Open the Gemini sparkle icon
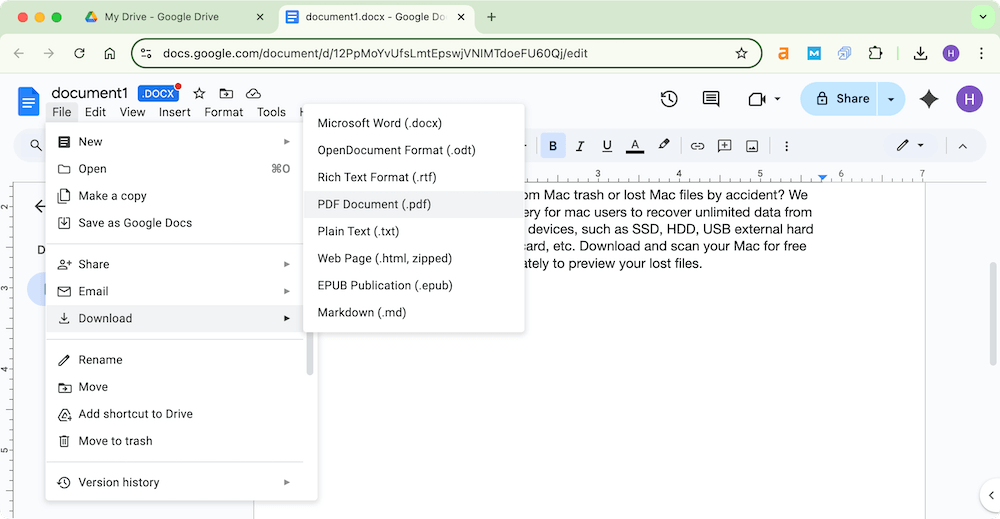This screenshot has height=519, width=1000. 929,99
